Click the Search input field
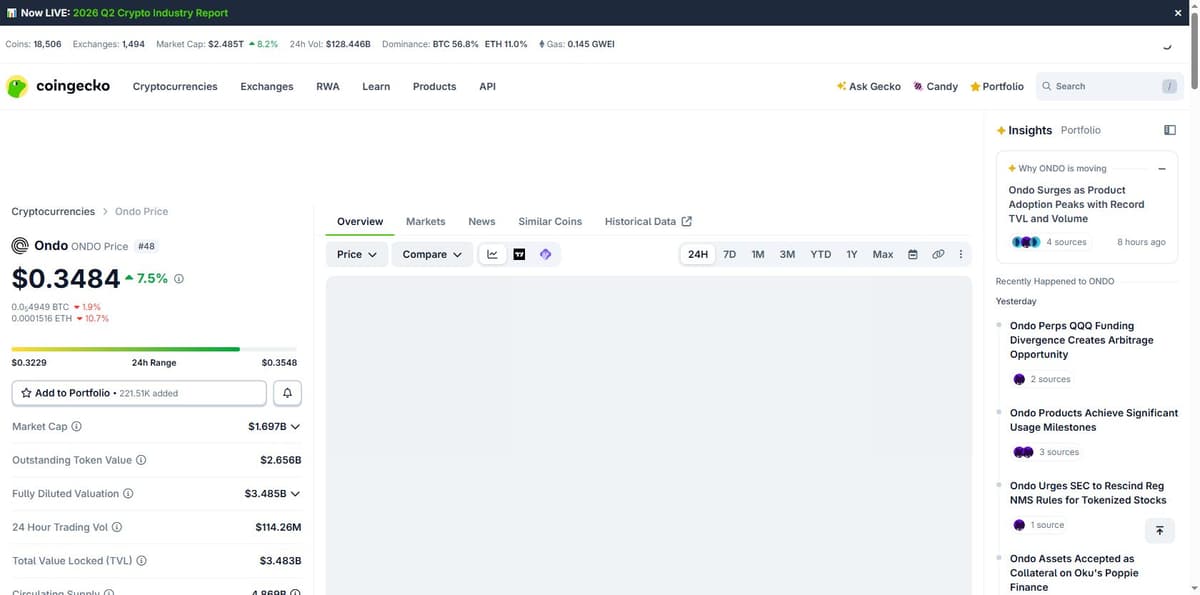Image resolution: width=1200 pixels, height=595 pixels. (1109, 86)
